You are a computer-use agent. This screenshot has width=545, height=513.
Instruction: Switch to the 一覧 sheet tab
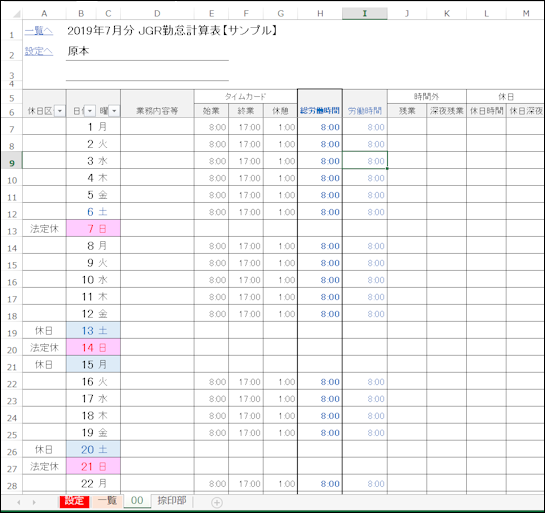coord(107,501)
